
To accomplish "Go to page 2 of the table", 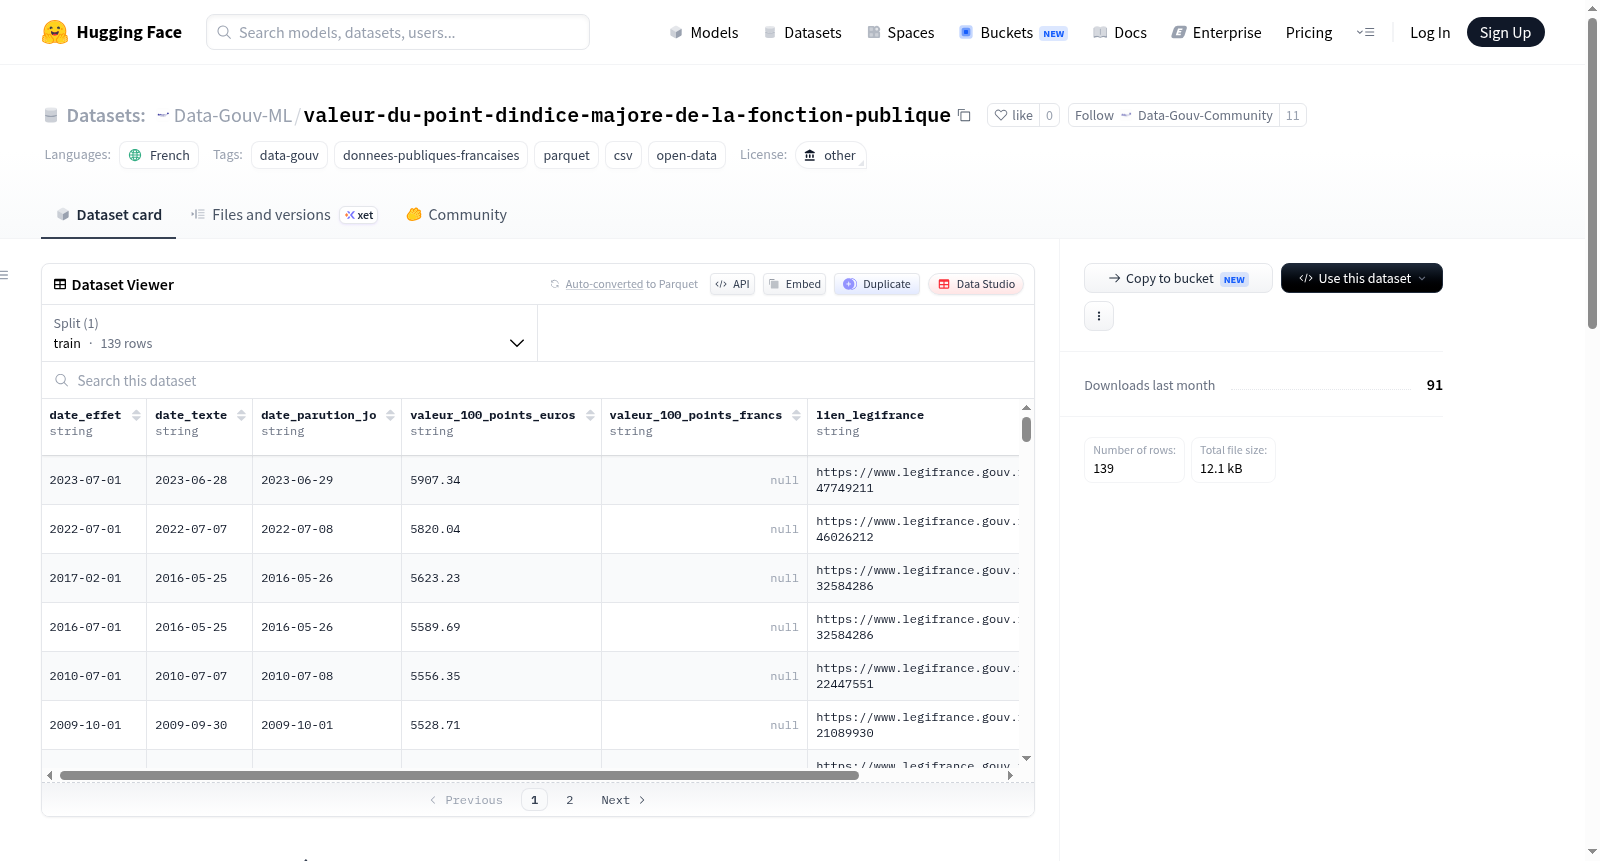I will tap(570, 800).
